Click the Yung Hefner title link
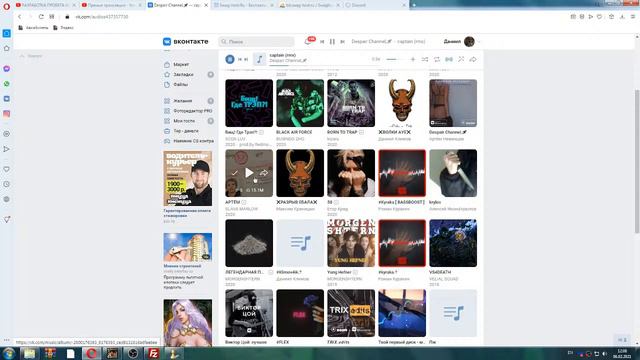Viewport: 640px width, 360px height. point(339,272)
